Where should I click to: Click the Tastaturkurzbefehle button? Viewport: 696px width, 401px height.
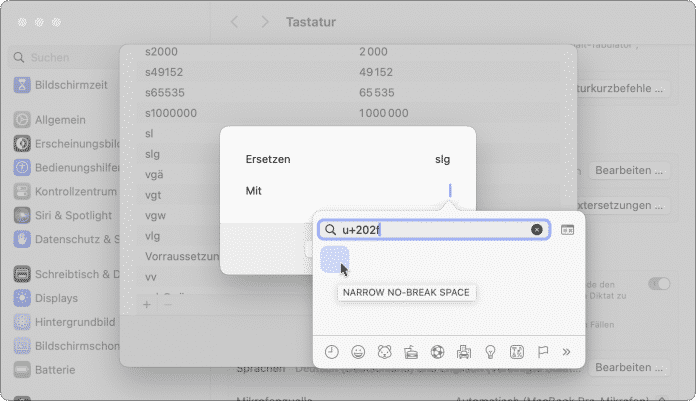click(x=621, y=88)
